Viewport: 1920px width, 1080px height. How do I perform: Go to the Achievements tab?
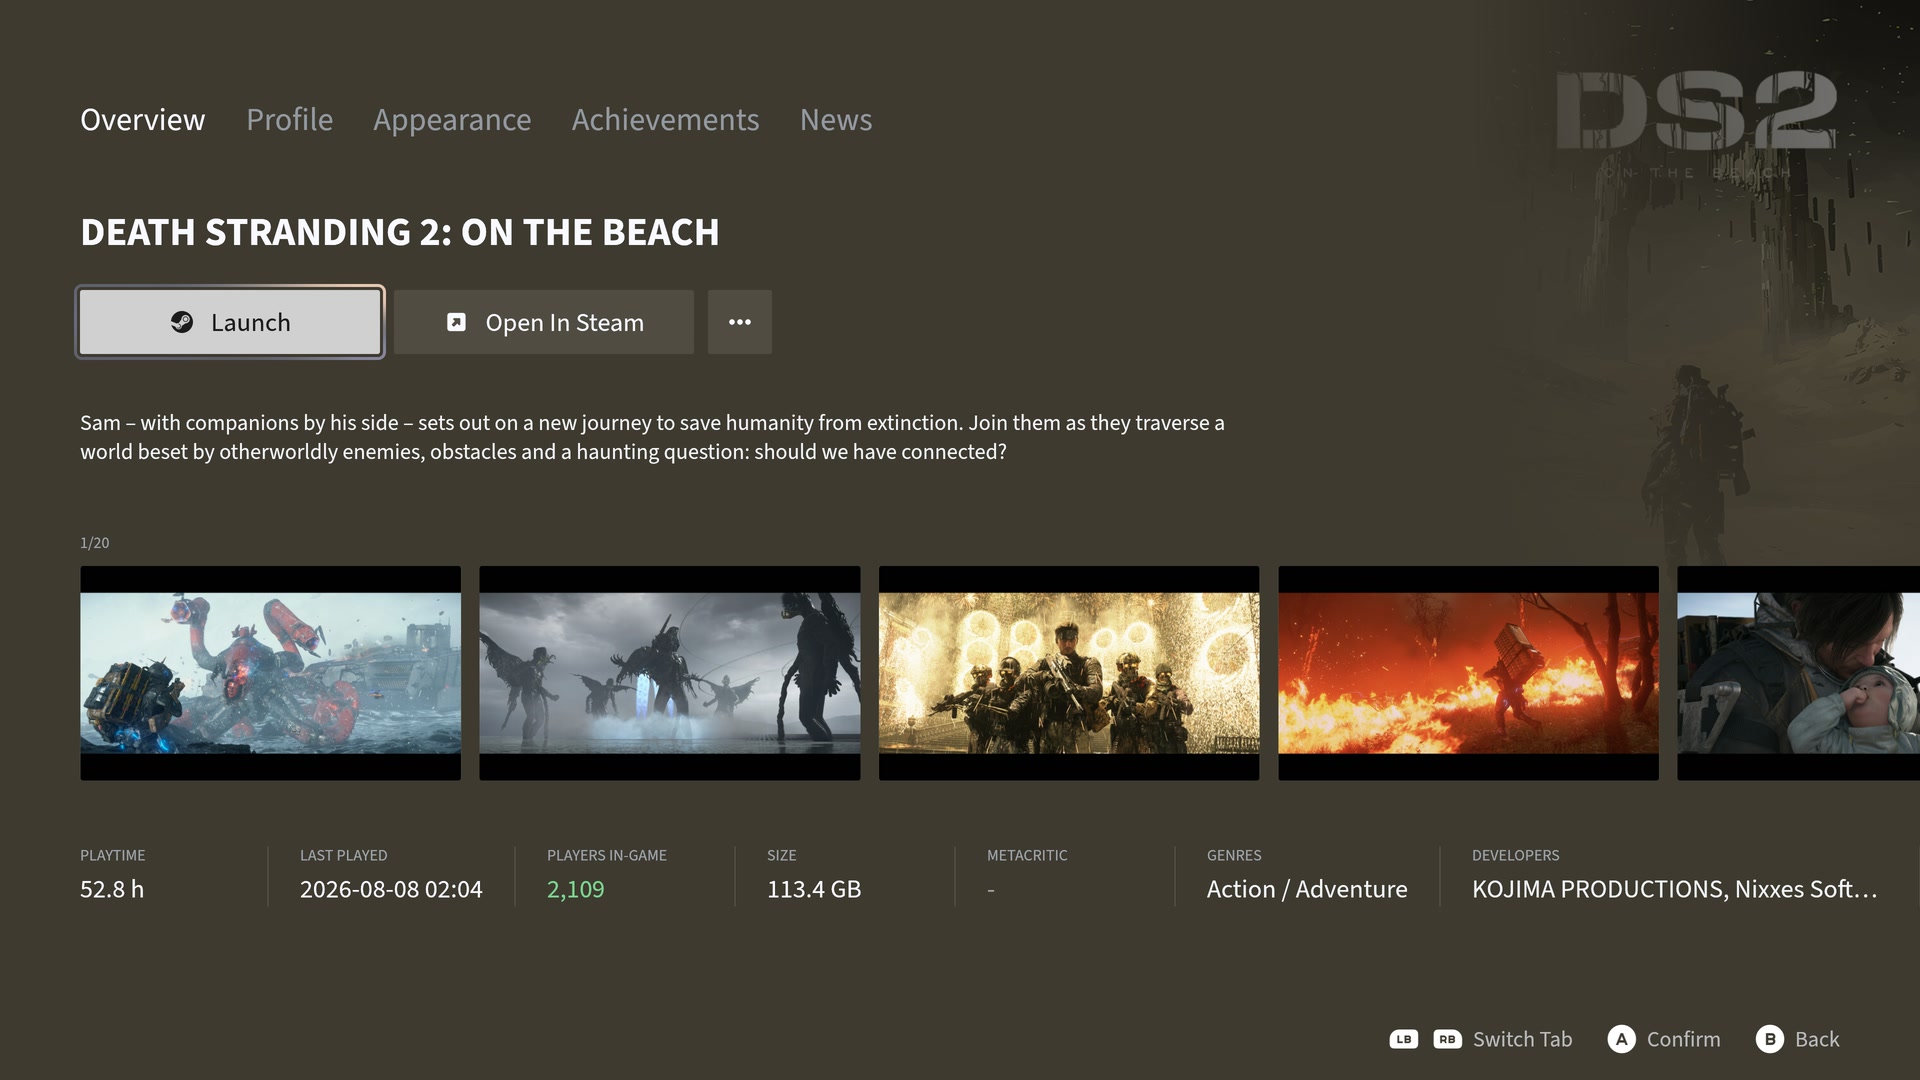[x=666, y=120]
